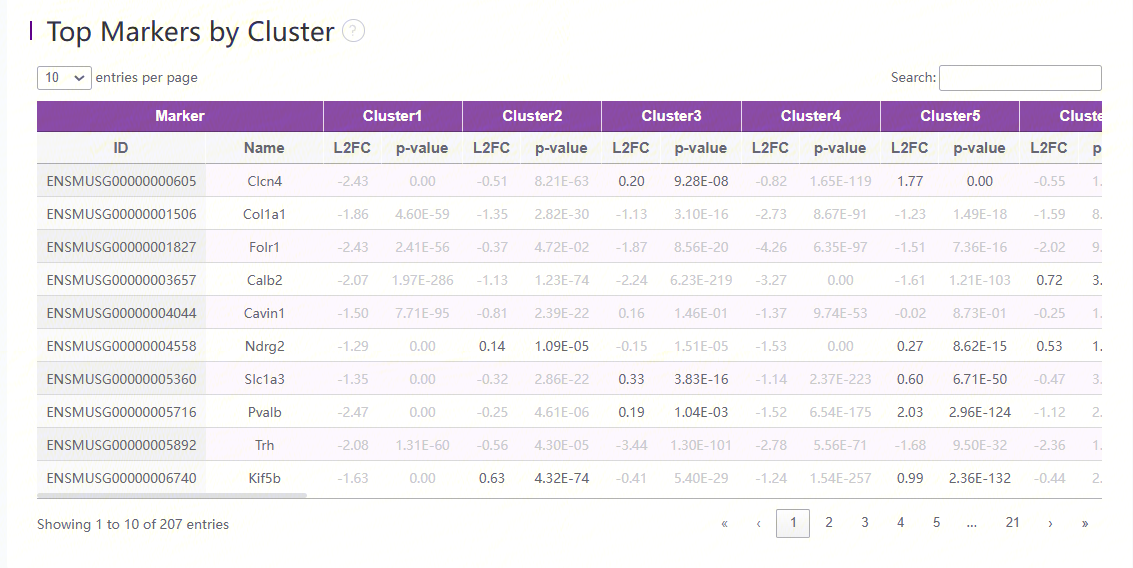The height and width of the screenshot is (568, 1133).
Task: Sort by the ID column header
Action: click(121, 148)
